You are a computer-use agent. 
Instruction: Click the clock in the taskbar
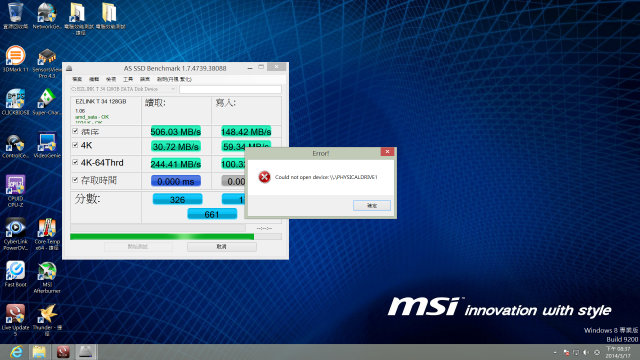(x=618, y=352)
